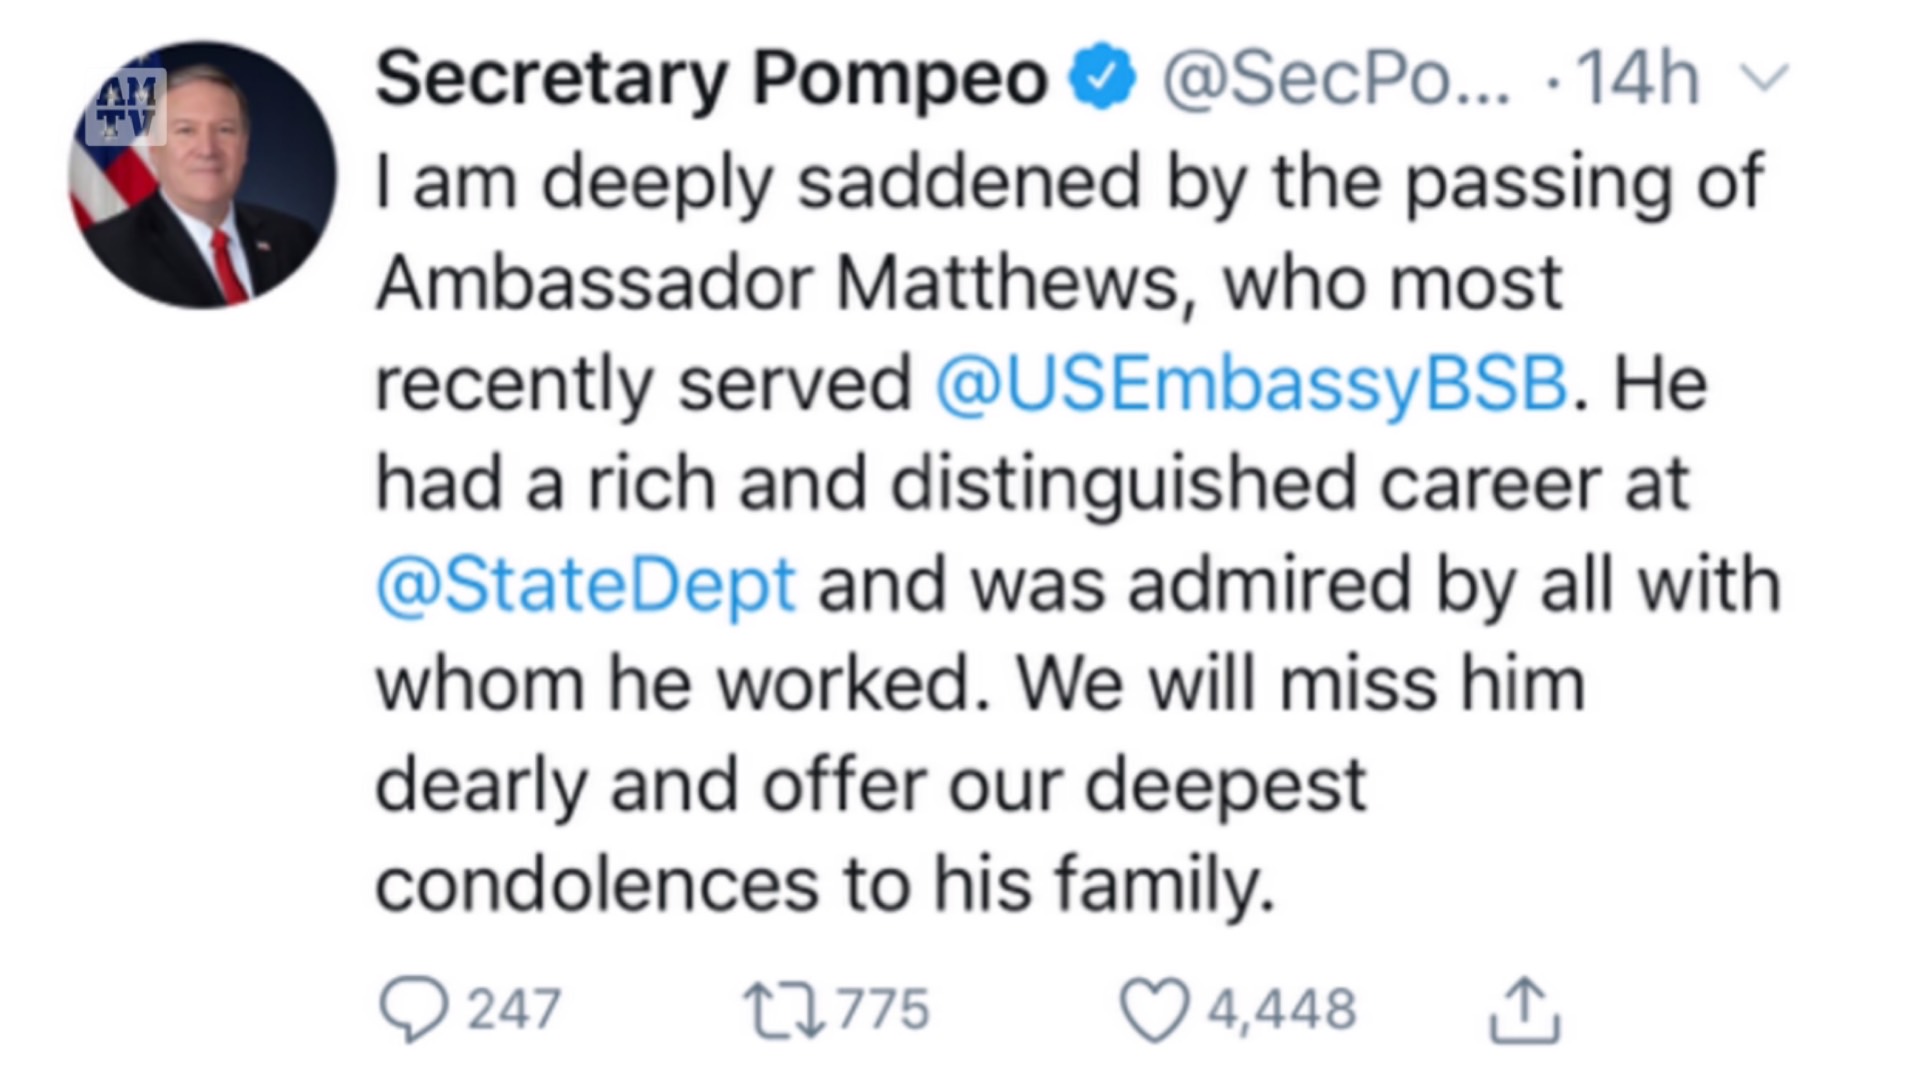The image size is (1920, 1080).
Task: Follow the @StateDept mention link
Action: click(x=586, y=585)
